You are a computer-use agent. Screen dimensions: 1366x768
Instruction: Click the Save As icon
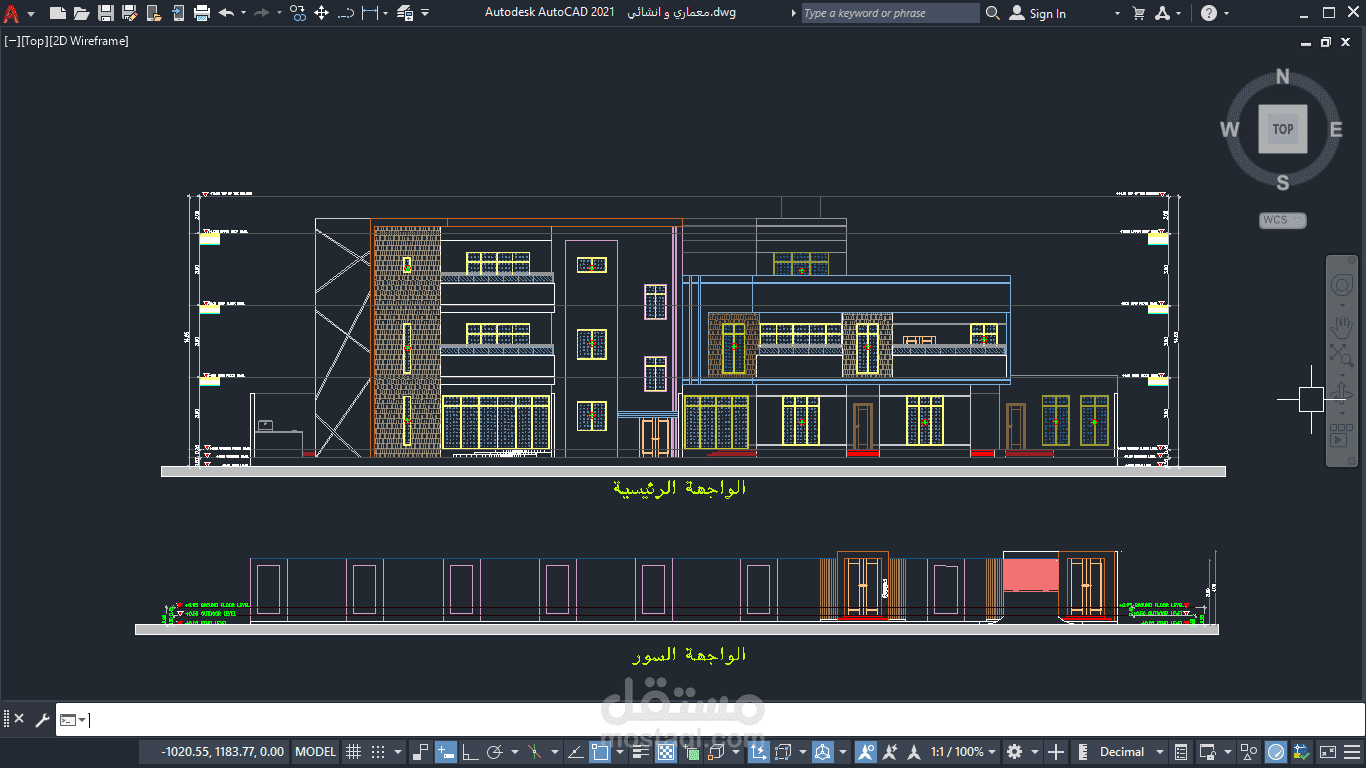click(130, 14)
